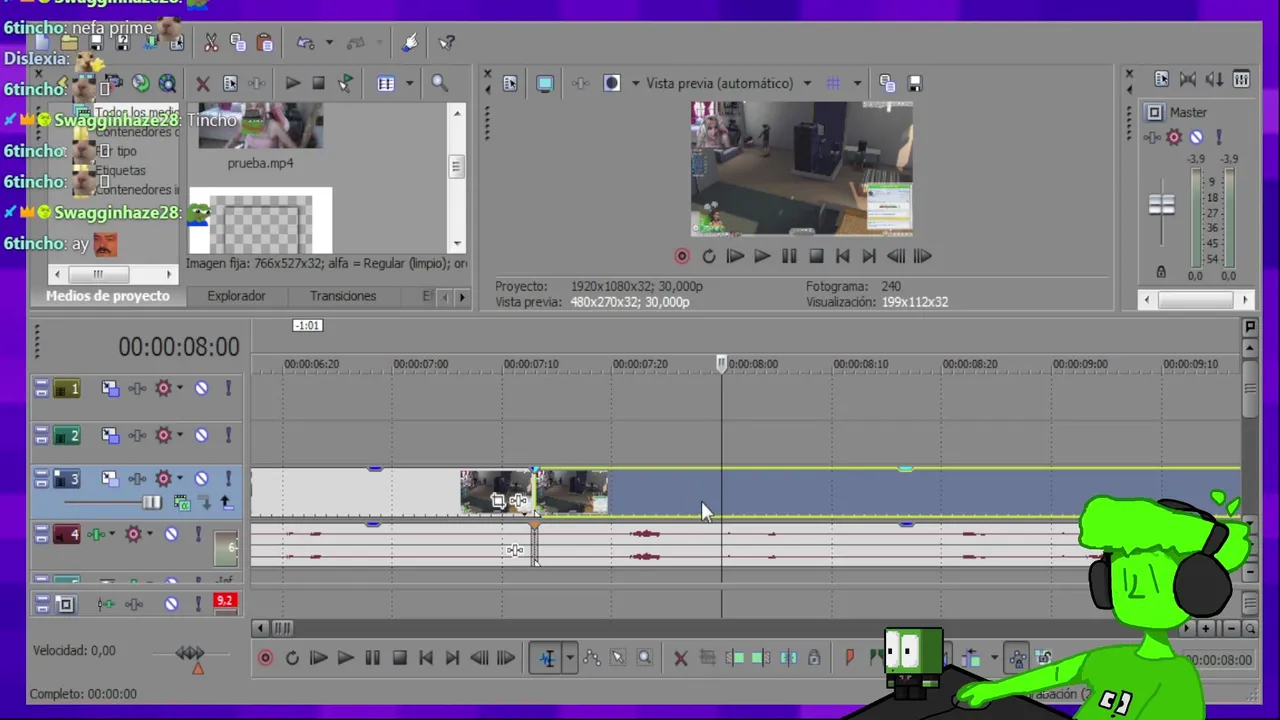Viewport: 1280px width, 720px height.
Task: Minimize track 2 with its handle icon
Action: coord(41,435)
